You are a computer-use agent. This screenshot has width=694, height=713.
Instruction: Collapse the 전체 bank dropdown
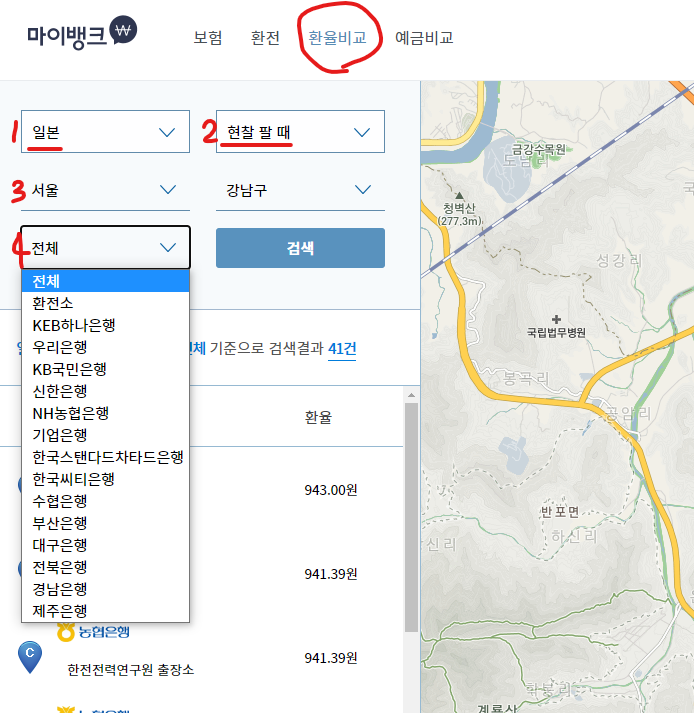[x=106, y=247]
